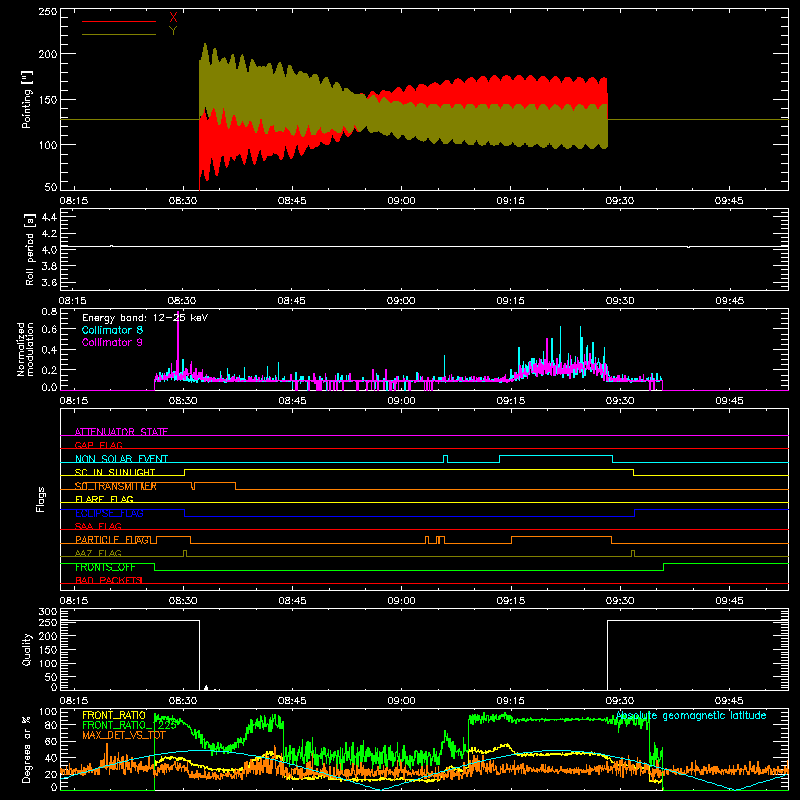Viewport: 800px width, 800px height.
Task: Click the 'Absolute geomagnetic latitude' label
Action: [x=691, y=715]
